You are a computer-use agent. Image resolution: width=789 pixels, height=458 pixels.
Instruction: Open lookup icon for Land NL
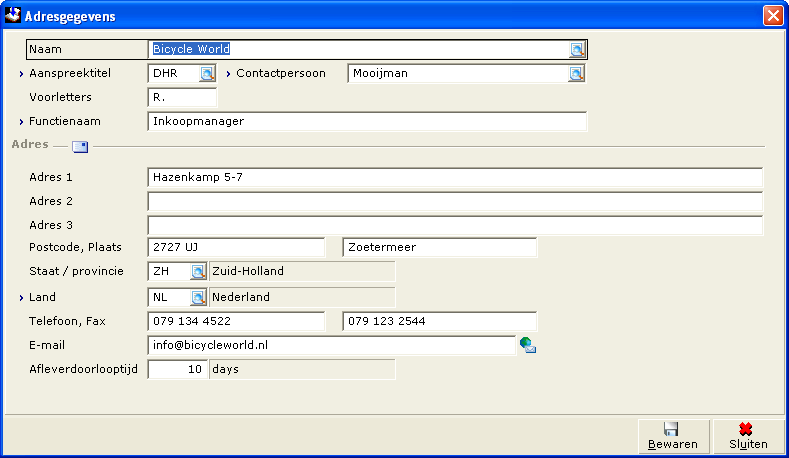[x=198, y=297]
